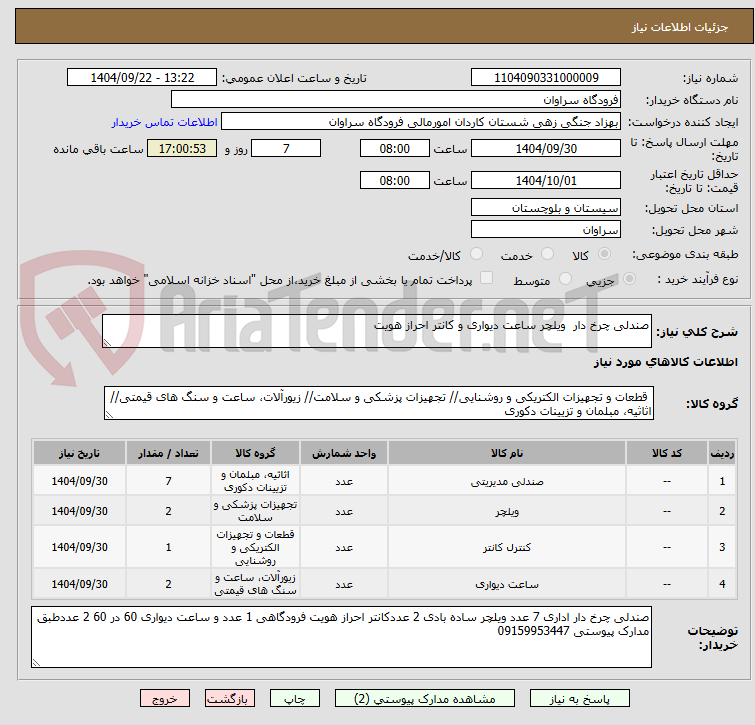Click the remaining days field showing 7
The width and height of the screenshot is (755, 725).
[286, 148]
